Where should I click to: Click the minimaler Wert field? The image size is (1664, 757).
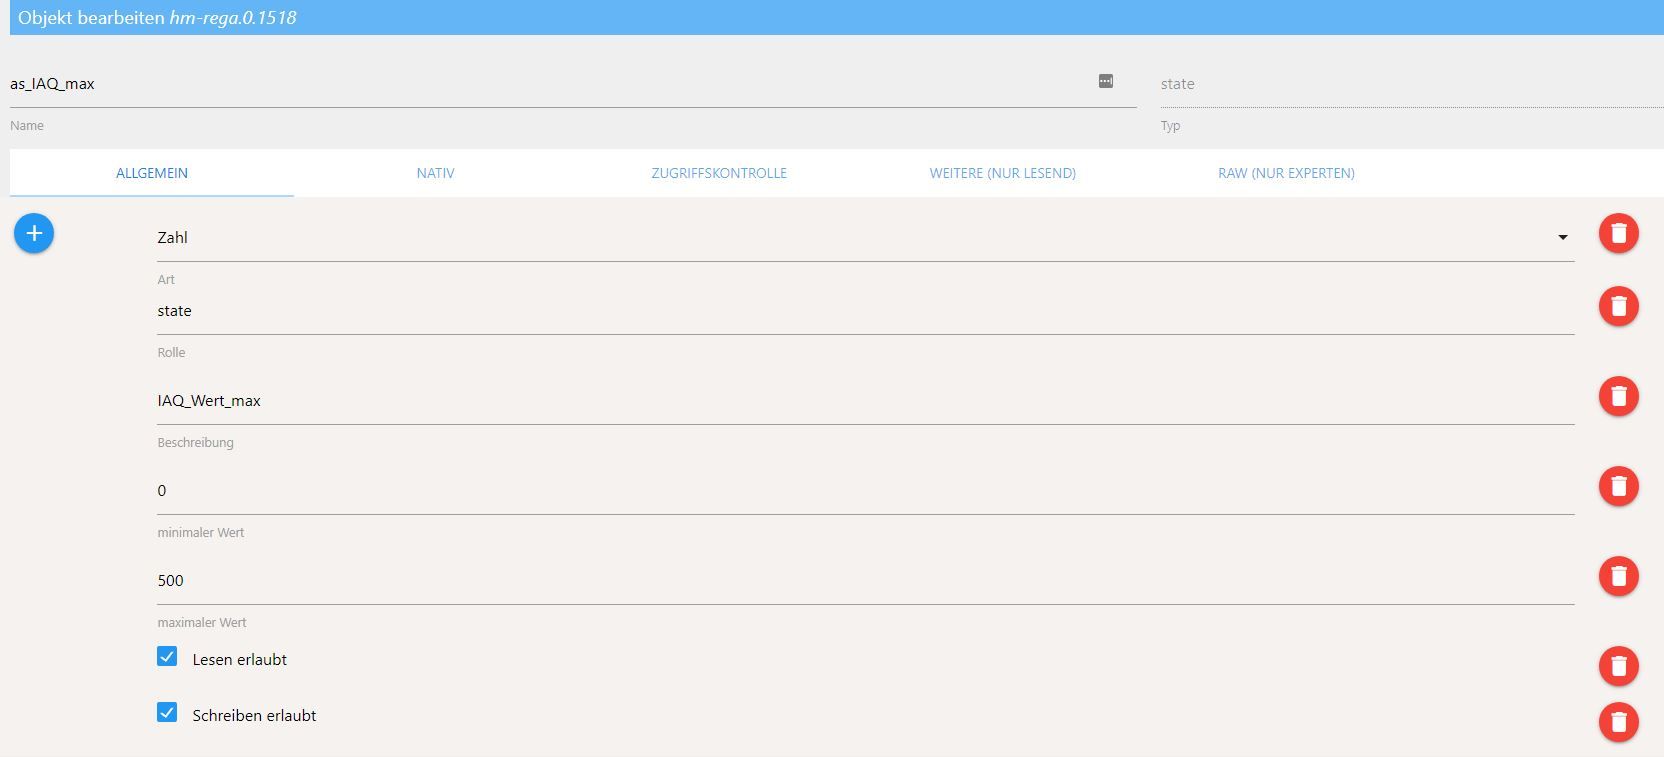pyautogui.click(x=866, y=491)
